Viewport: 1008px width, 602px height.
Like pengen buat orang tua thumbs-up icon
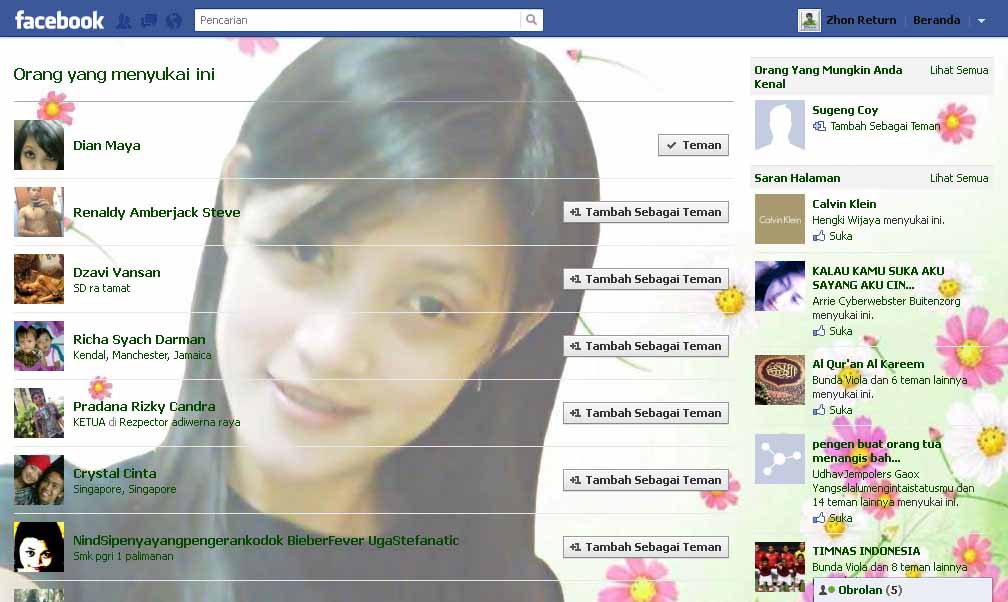(x=819, y=518)
